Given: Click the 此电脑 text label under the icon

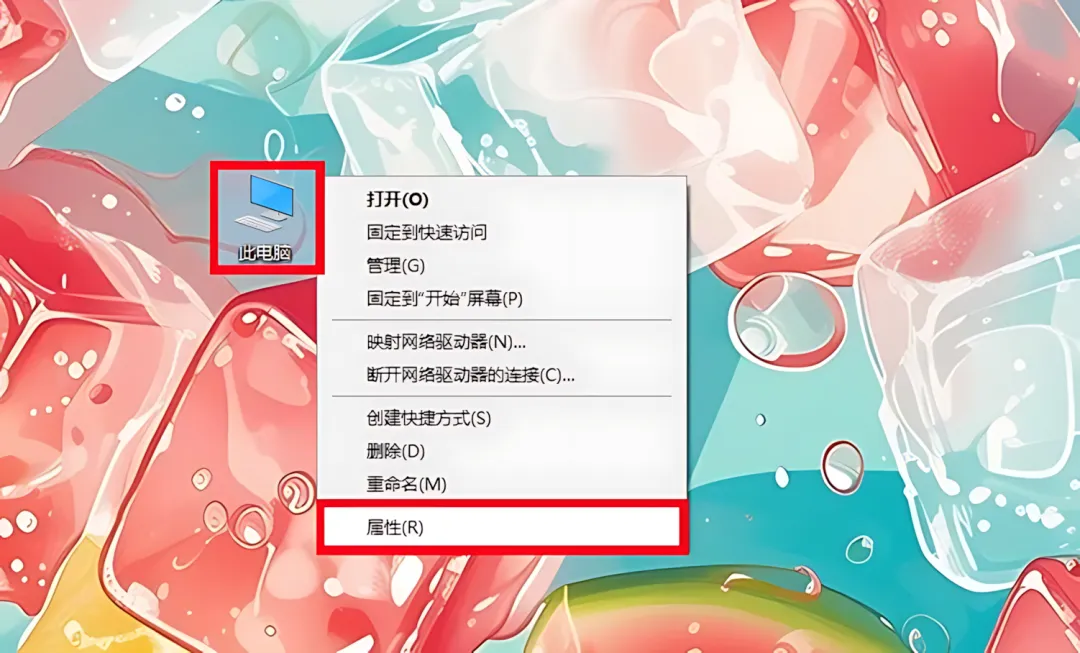Looking at the screenshot, I should (265, 253).
